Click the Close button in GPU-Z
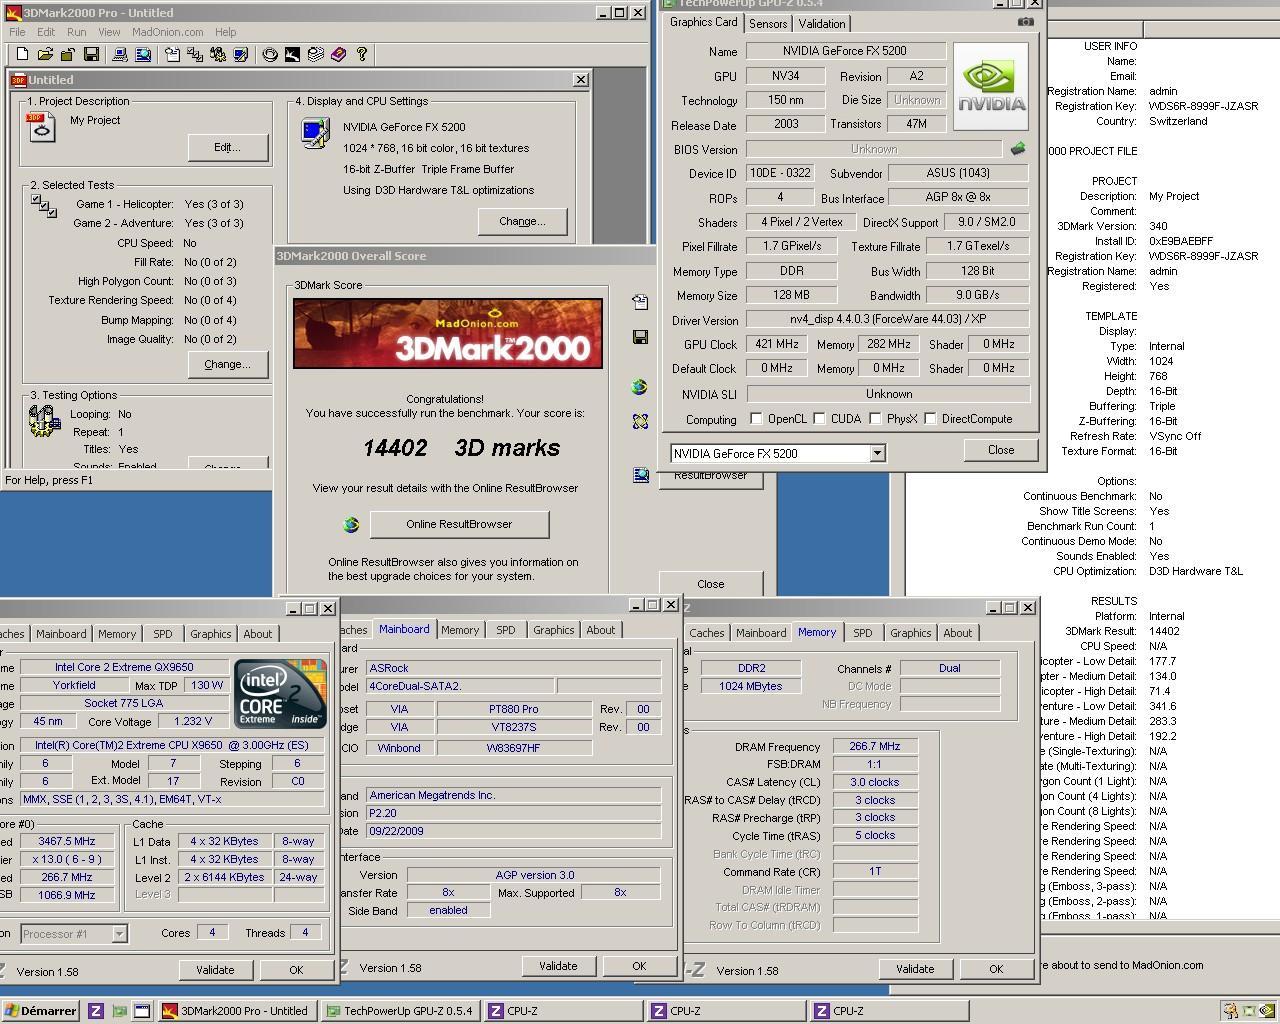Screen dimensions: 1280x1024 1001,450
